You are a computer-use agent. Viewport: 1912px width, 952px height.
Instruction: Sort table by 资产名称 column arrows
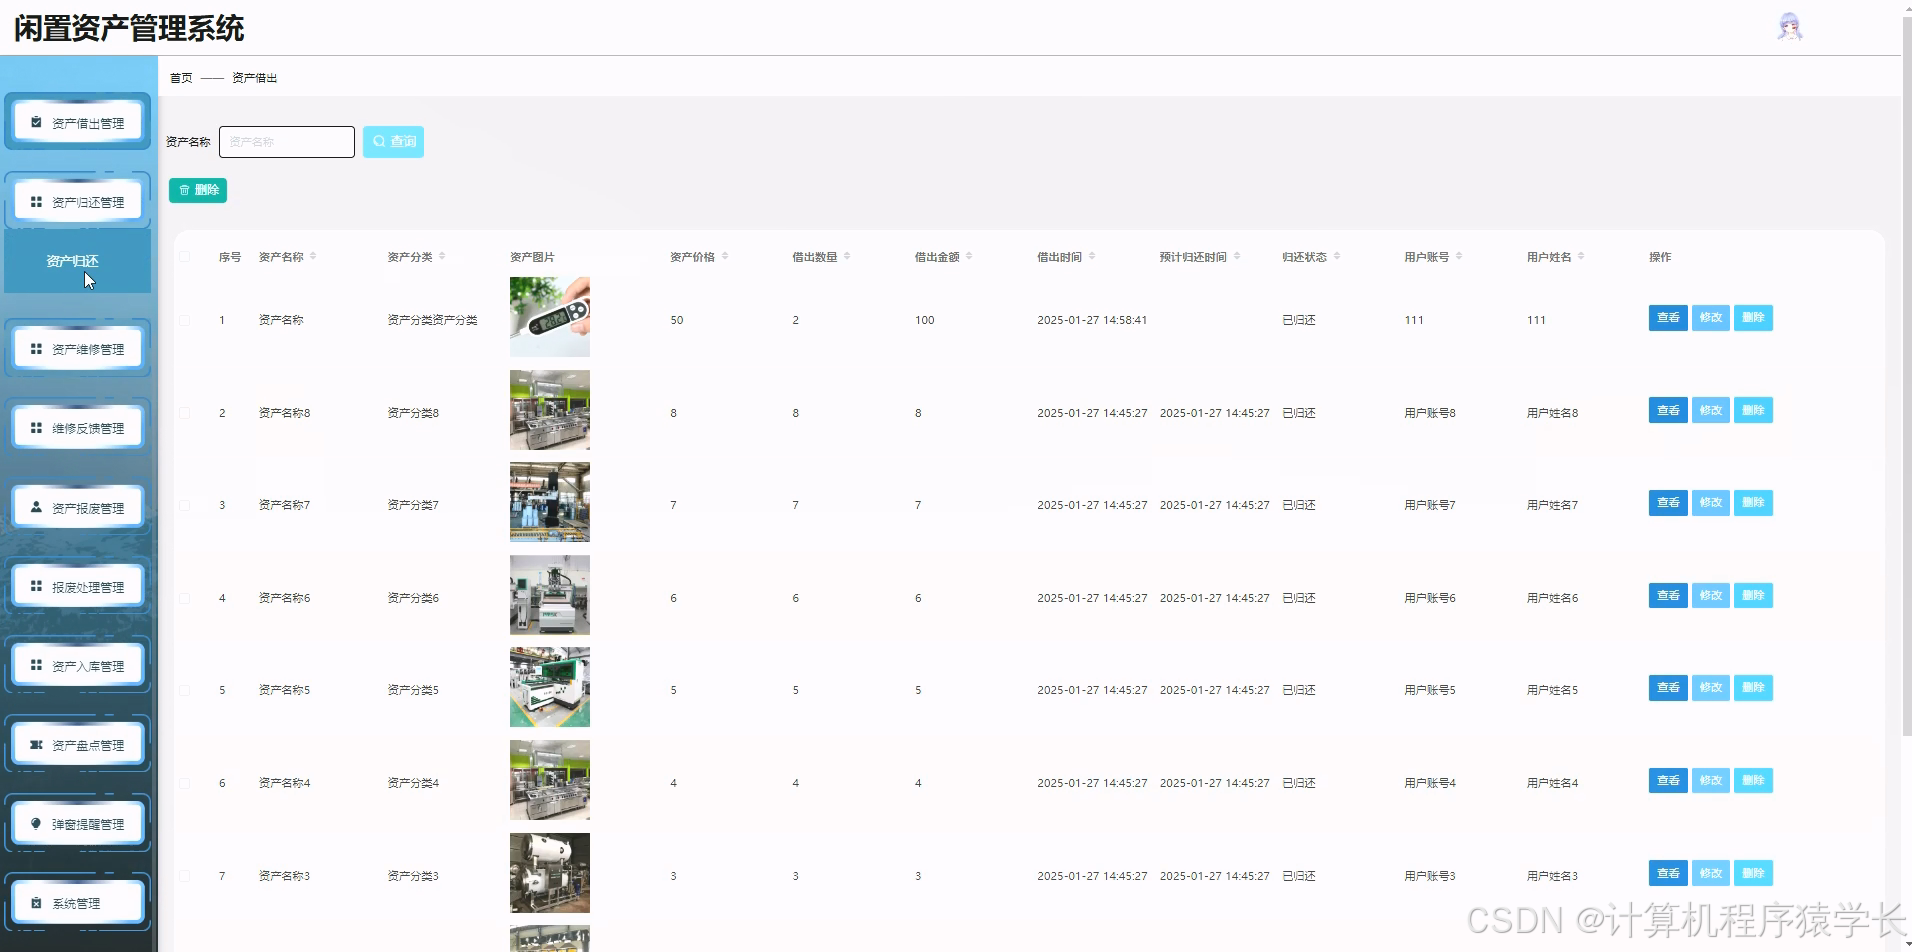313,257
